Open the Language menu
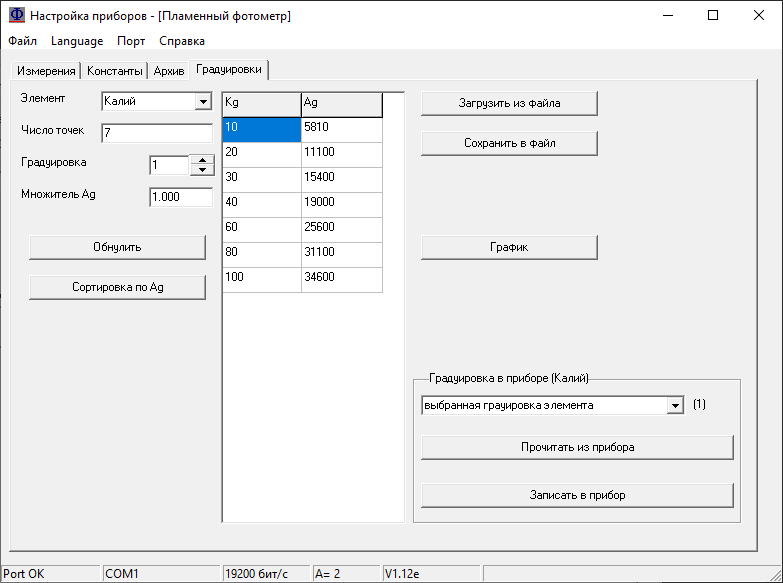The height and width of the screenshot is (583, 783). (x=77, y=41)
